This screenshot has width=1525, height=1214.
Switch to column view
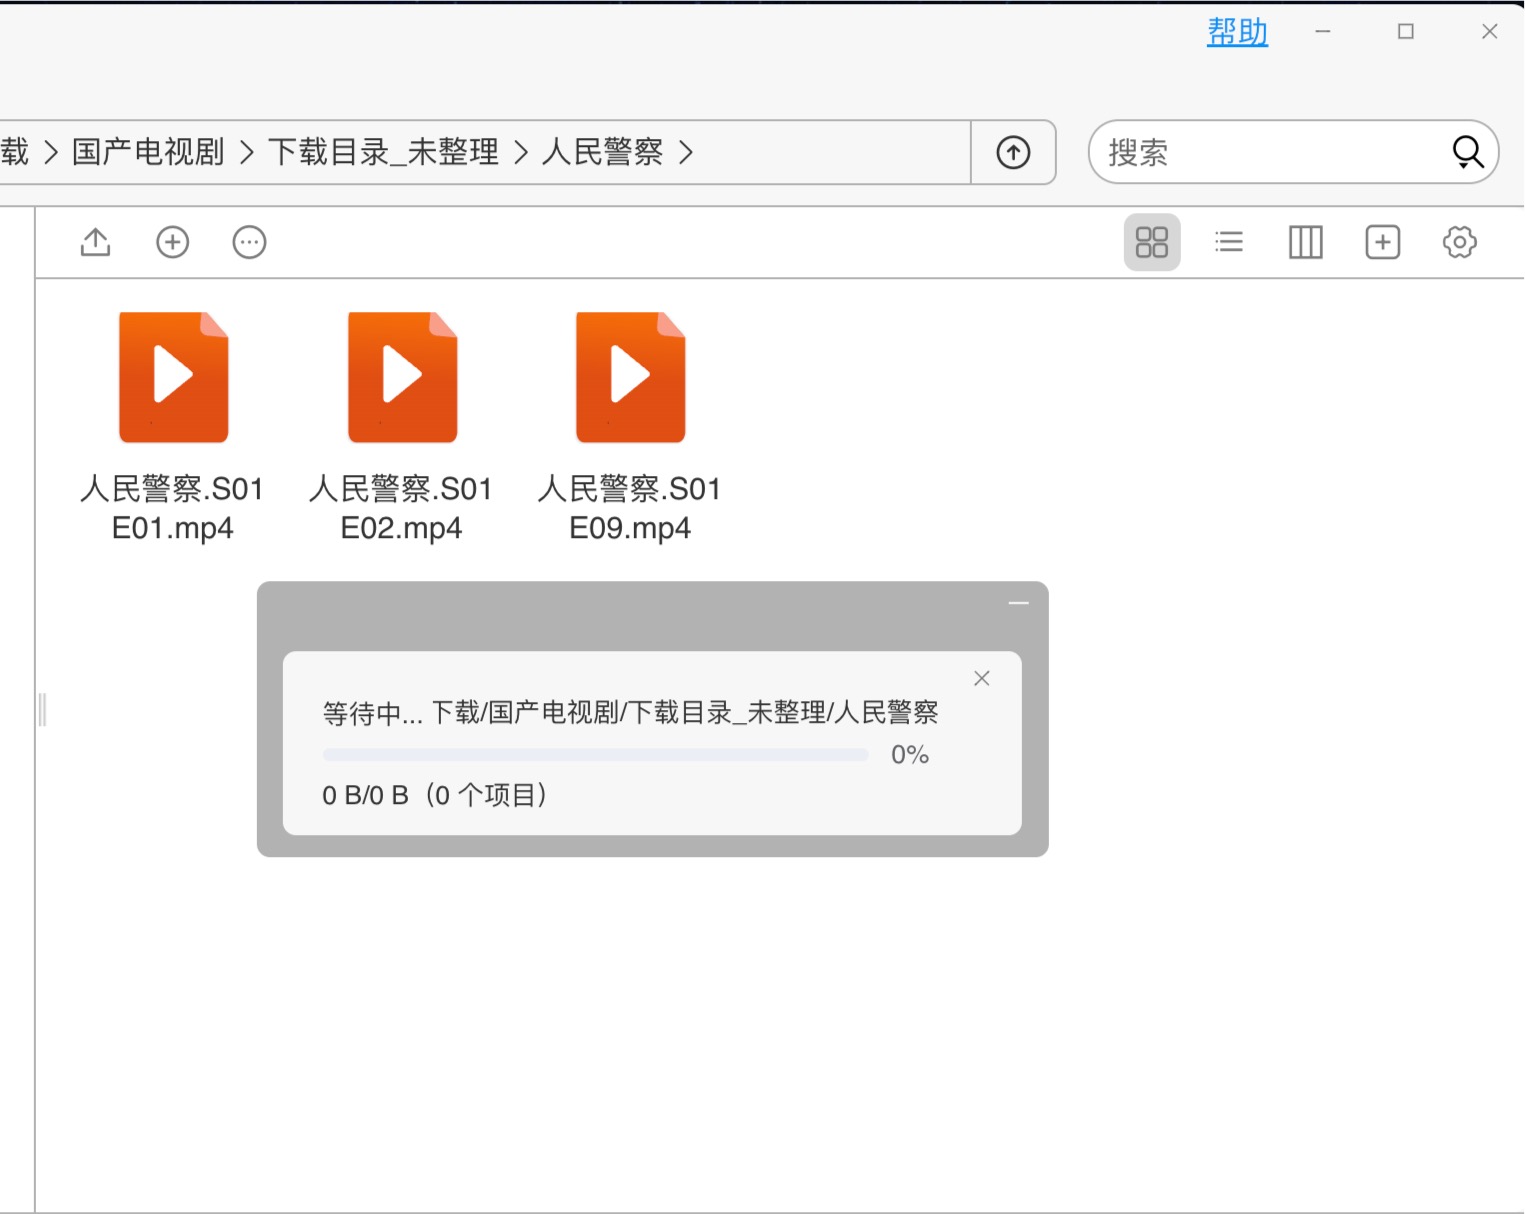(x=1306, y=242)
